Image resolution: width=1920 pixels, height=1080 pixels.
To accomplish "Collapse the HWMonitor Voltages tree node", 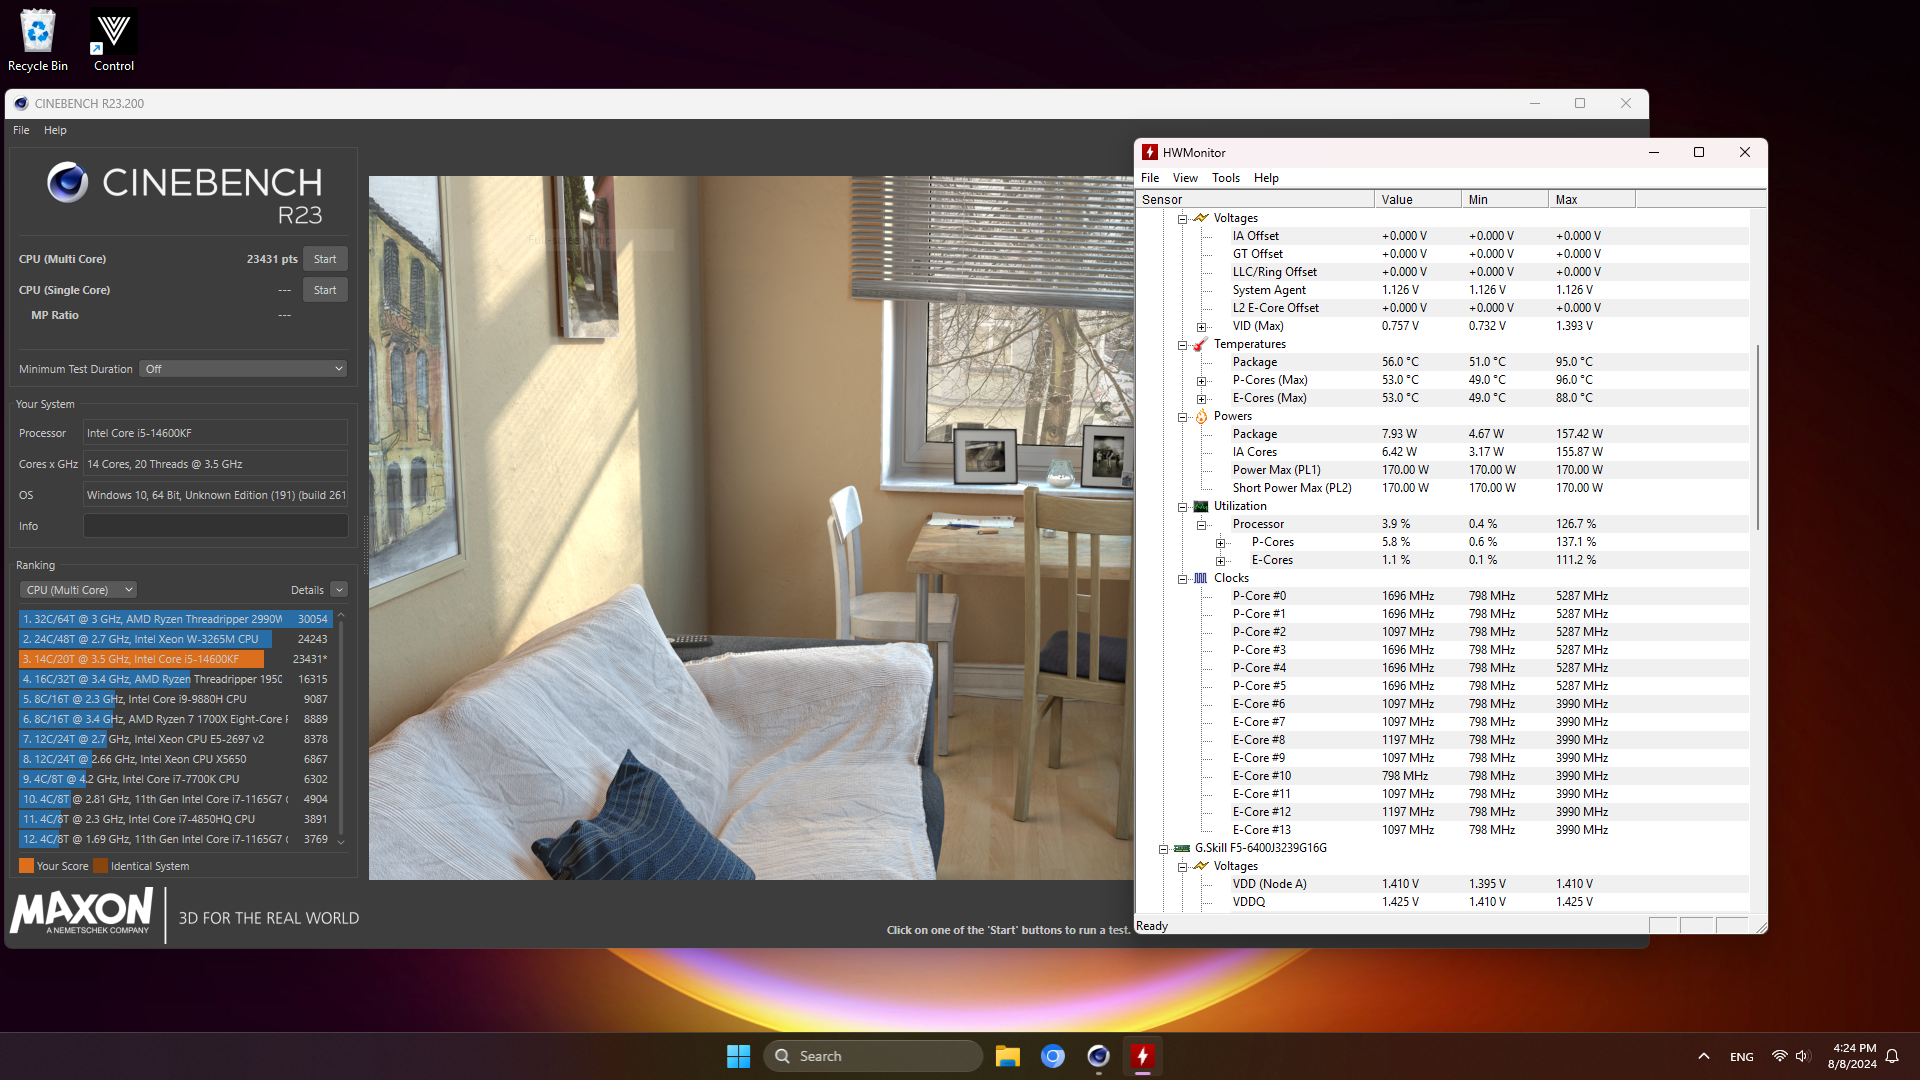I will [1182, 218].
